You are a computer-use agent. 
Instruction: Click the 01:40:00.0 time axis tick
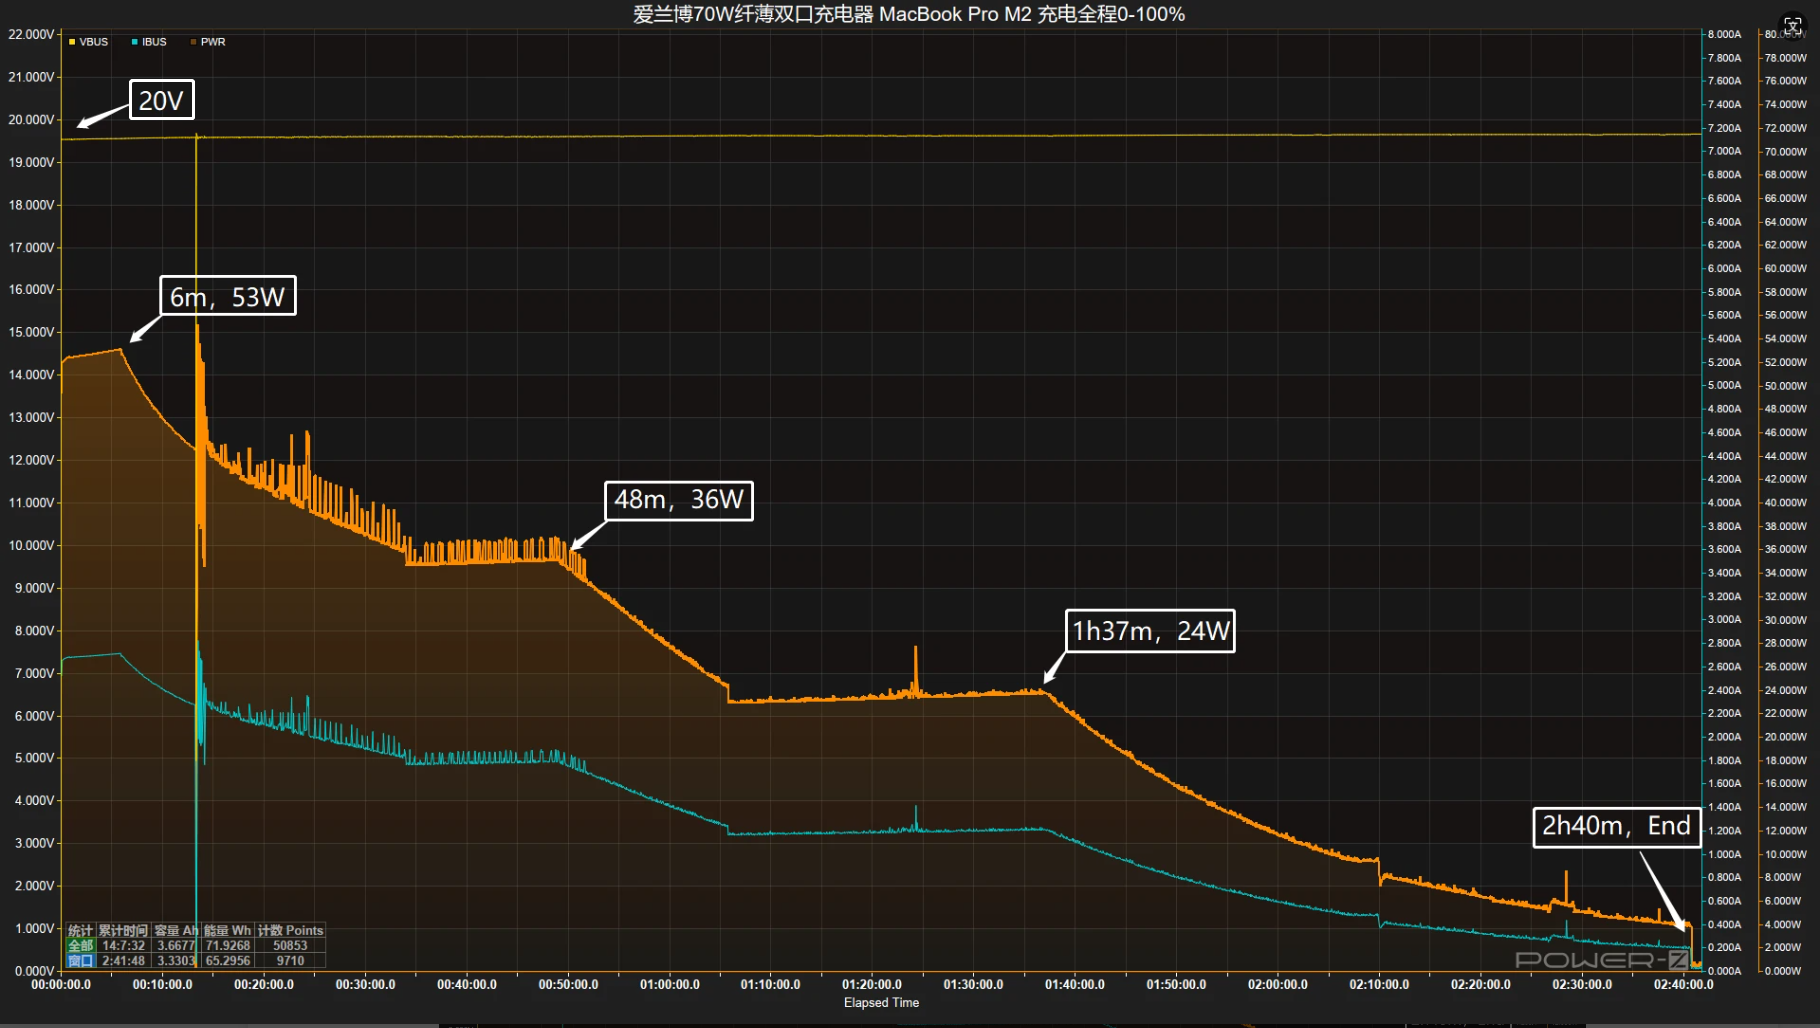click(x=1074, y=984)
